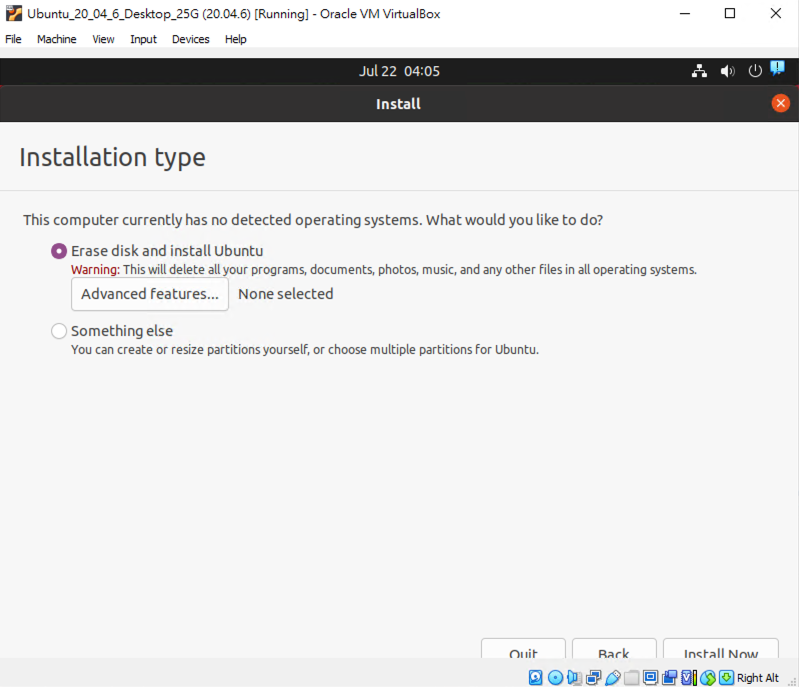Click the hard disk activity status icon
The image size is (799, 687).
pos(536,677)
